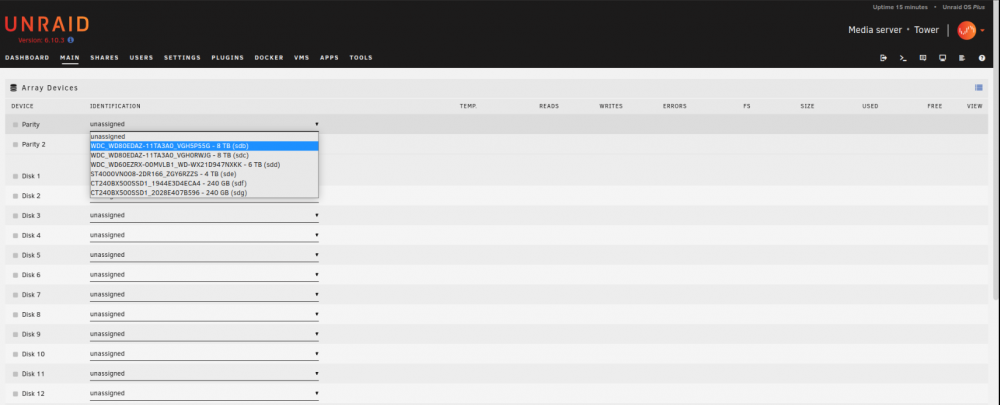Image resolution: width=1000 pixels, height=405 pixels.
Task: Open the Disk 4 identification dropdown
Action: click(x=204, y=235)
